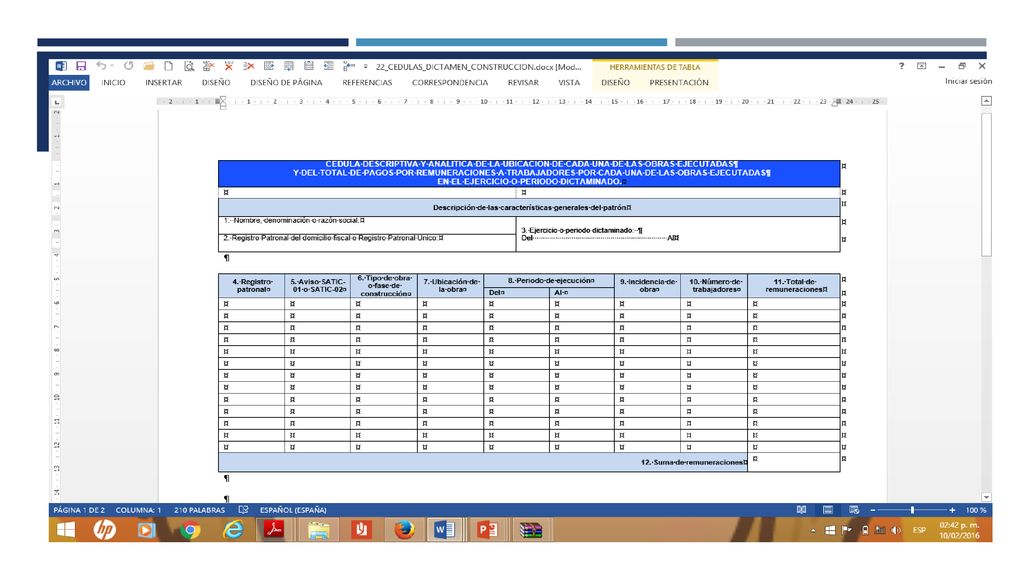Viewport: 1024px width, 576px height.
Task: Click the red X delete columns icon
Action: [x=229, y=66]
